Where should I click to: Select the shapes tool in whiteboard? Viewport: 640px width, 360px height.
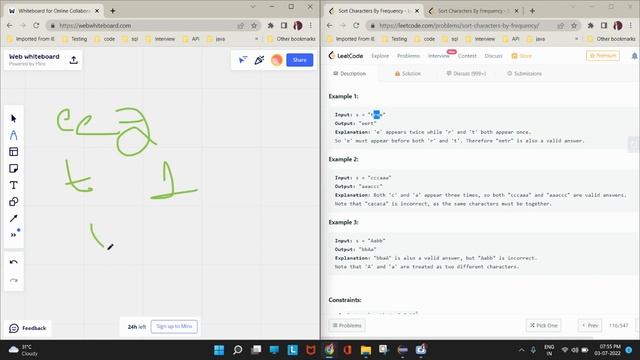13,202
